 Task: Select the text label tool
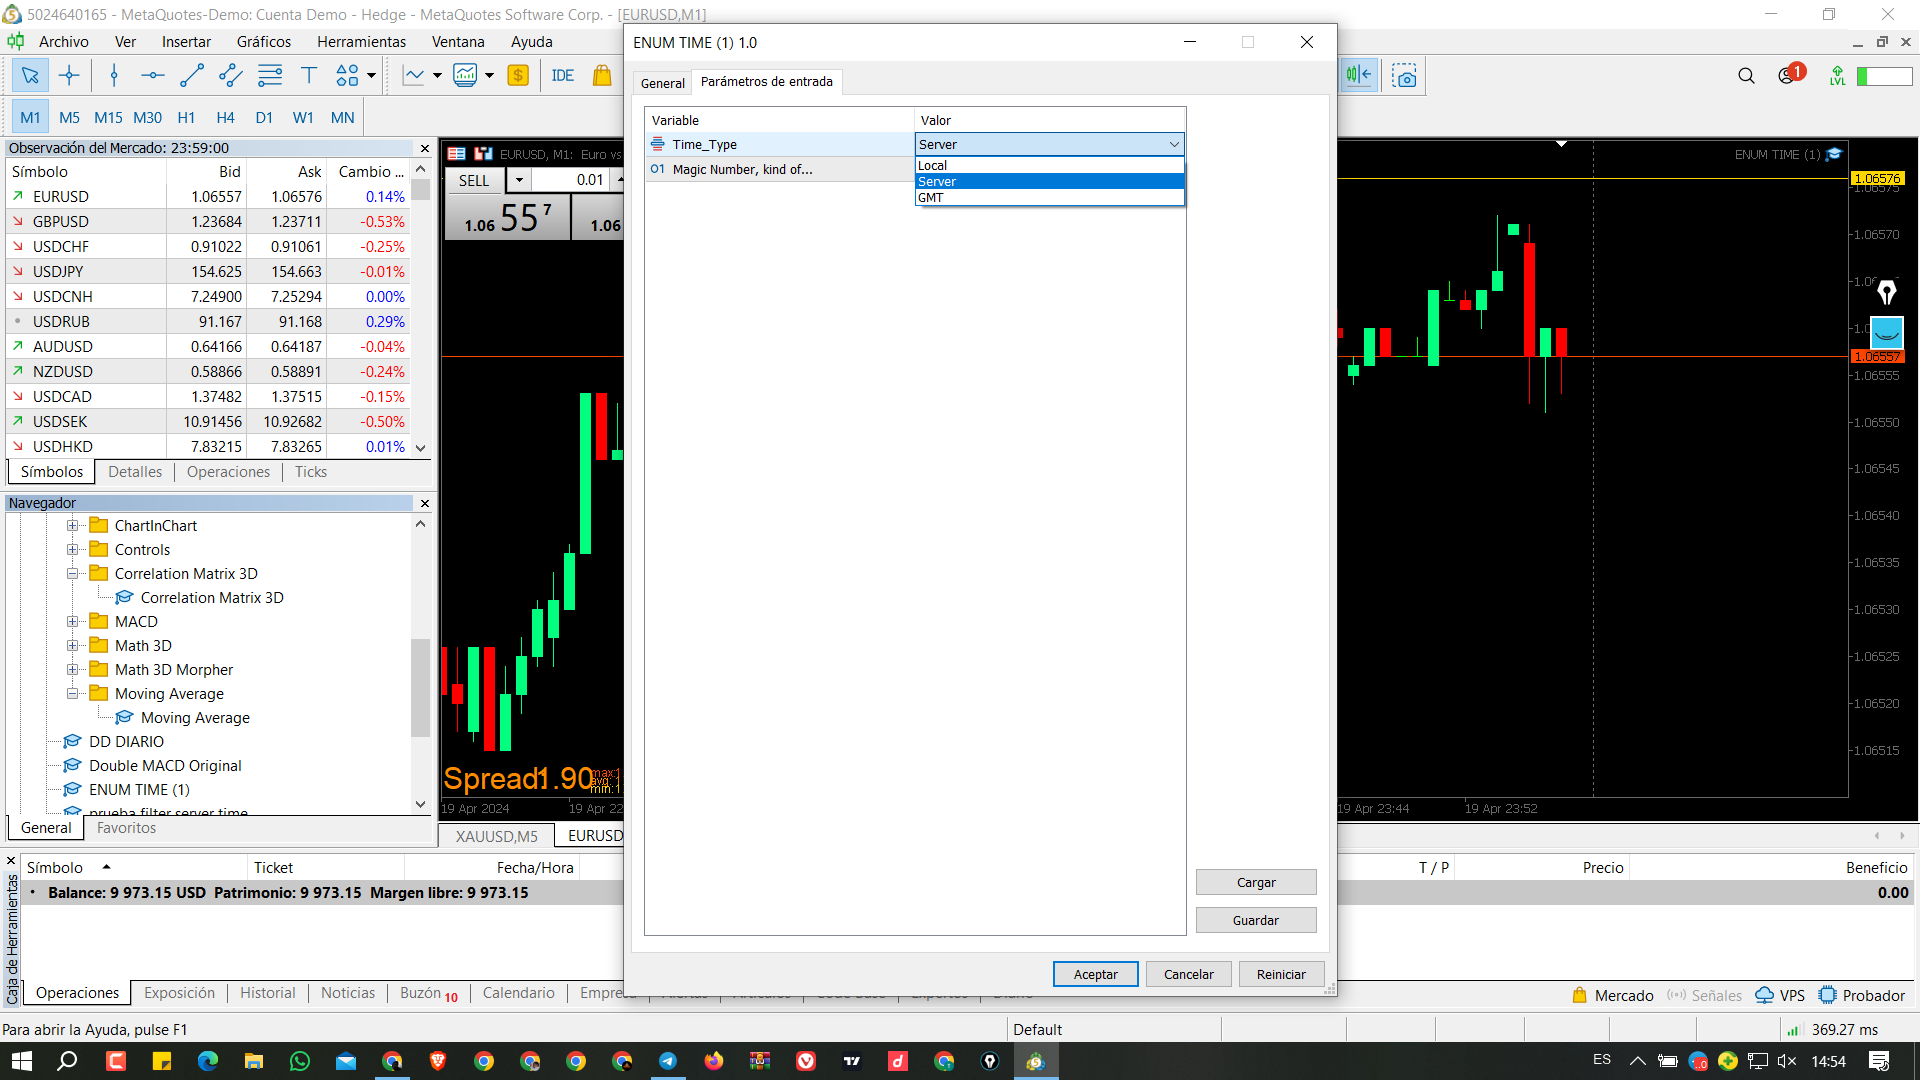(x=308, y=76)
